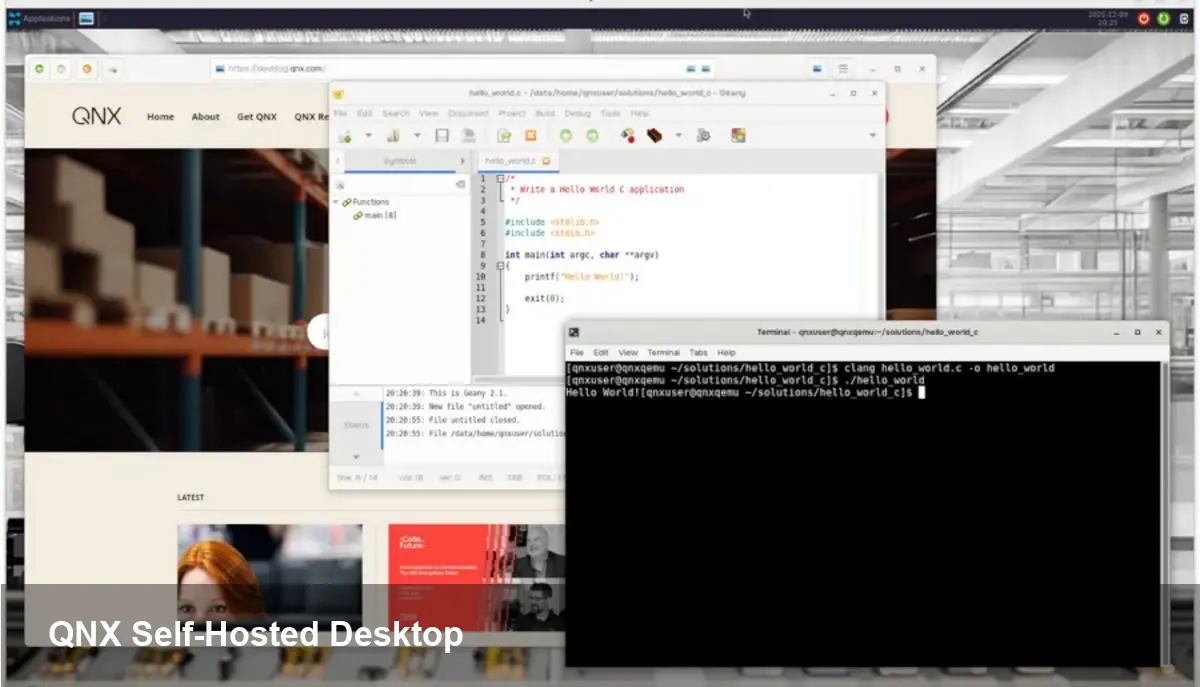Screen dimensions: 1200x687
Task: Create a new file using Geany's toolbar icon
Action: [x=345, y=134]
